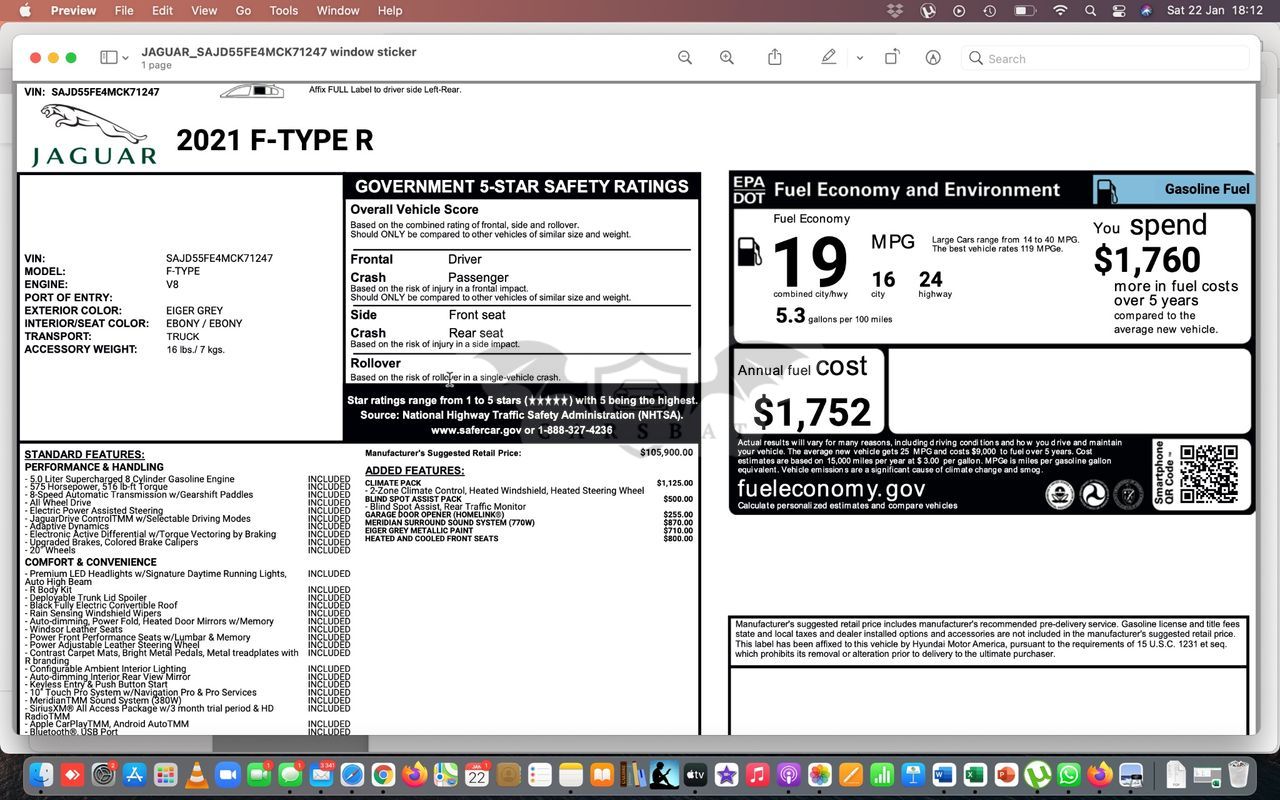This screenshot has height=800, width=1280.
Task: Click the 'STANDARD FEATURES:' heading
Action: tap(84, 455)
